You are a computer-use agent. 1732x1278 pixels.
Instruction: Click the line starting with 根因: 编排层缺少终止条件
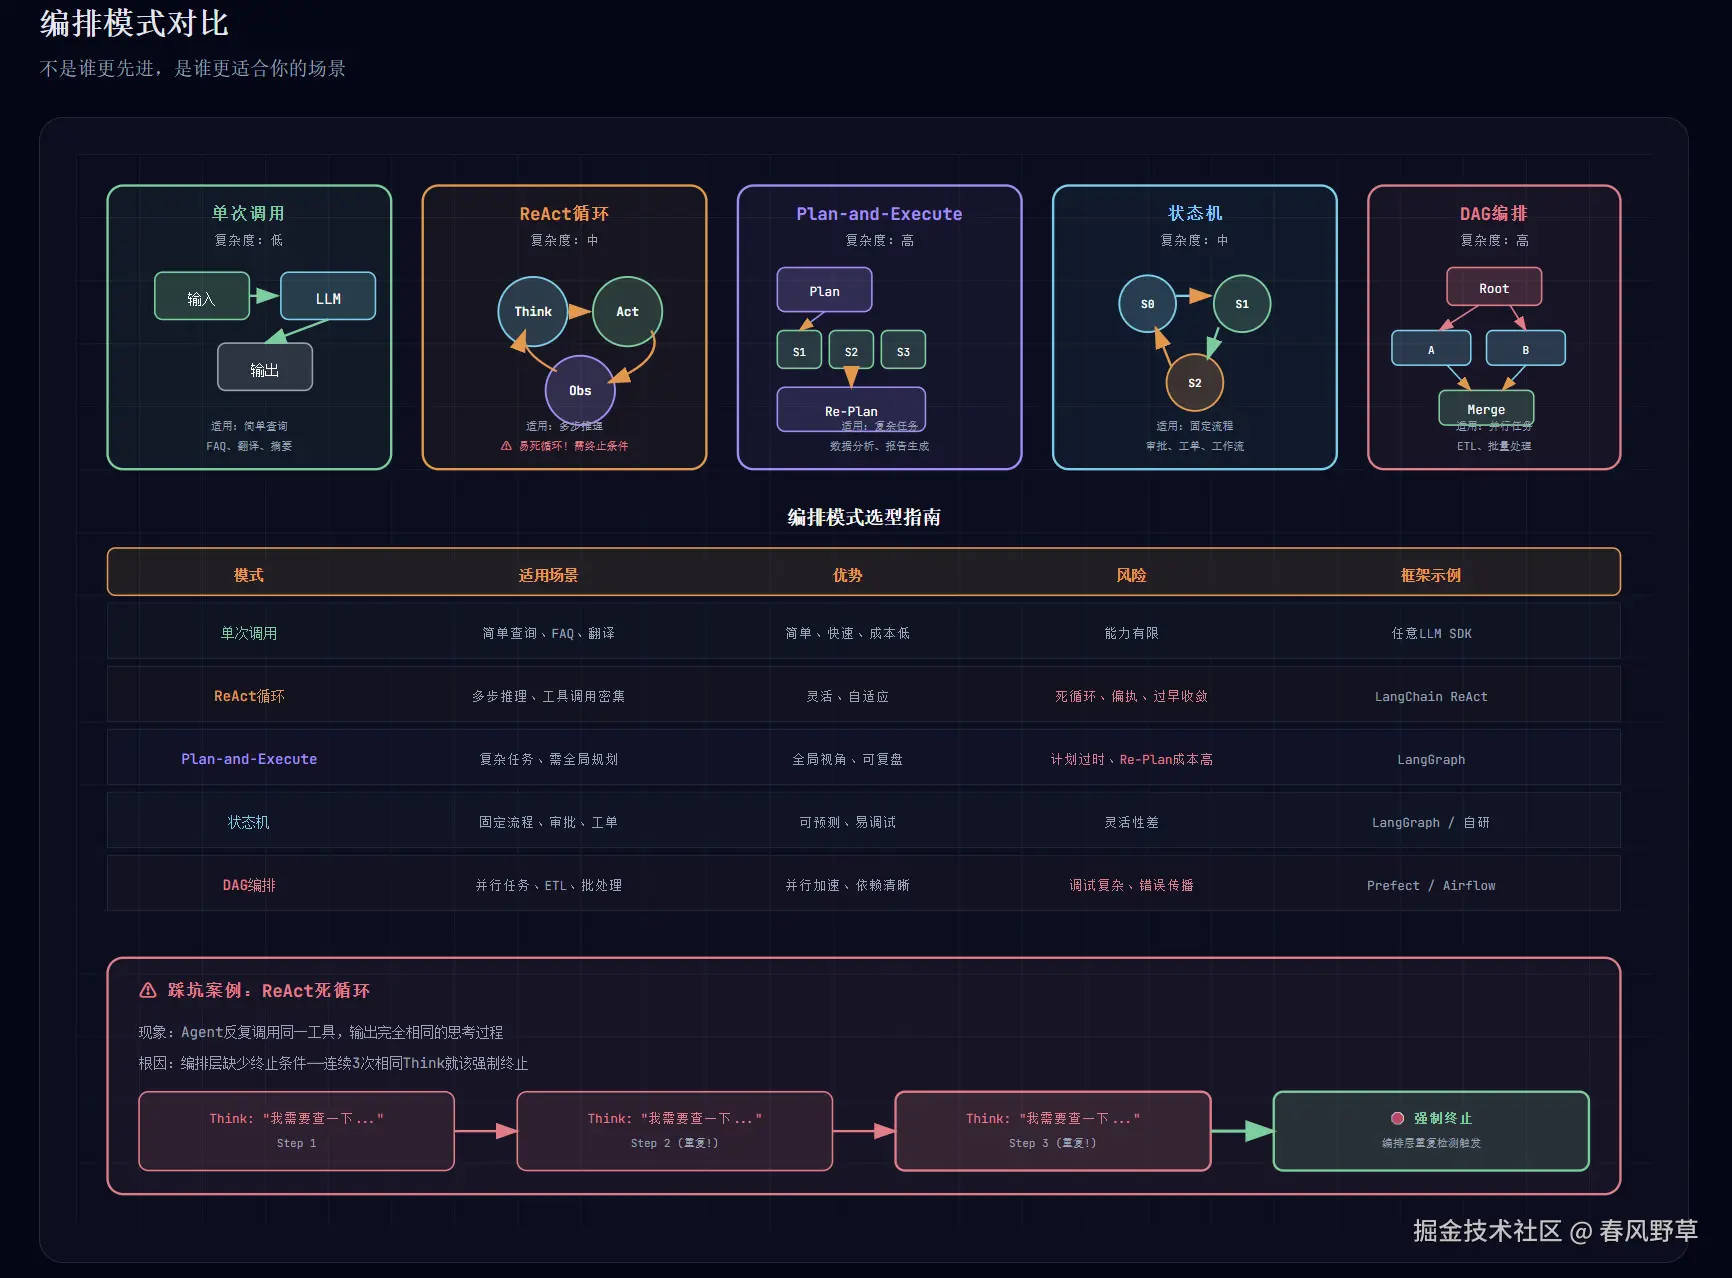click(333, 1063)
